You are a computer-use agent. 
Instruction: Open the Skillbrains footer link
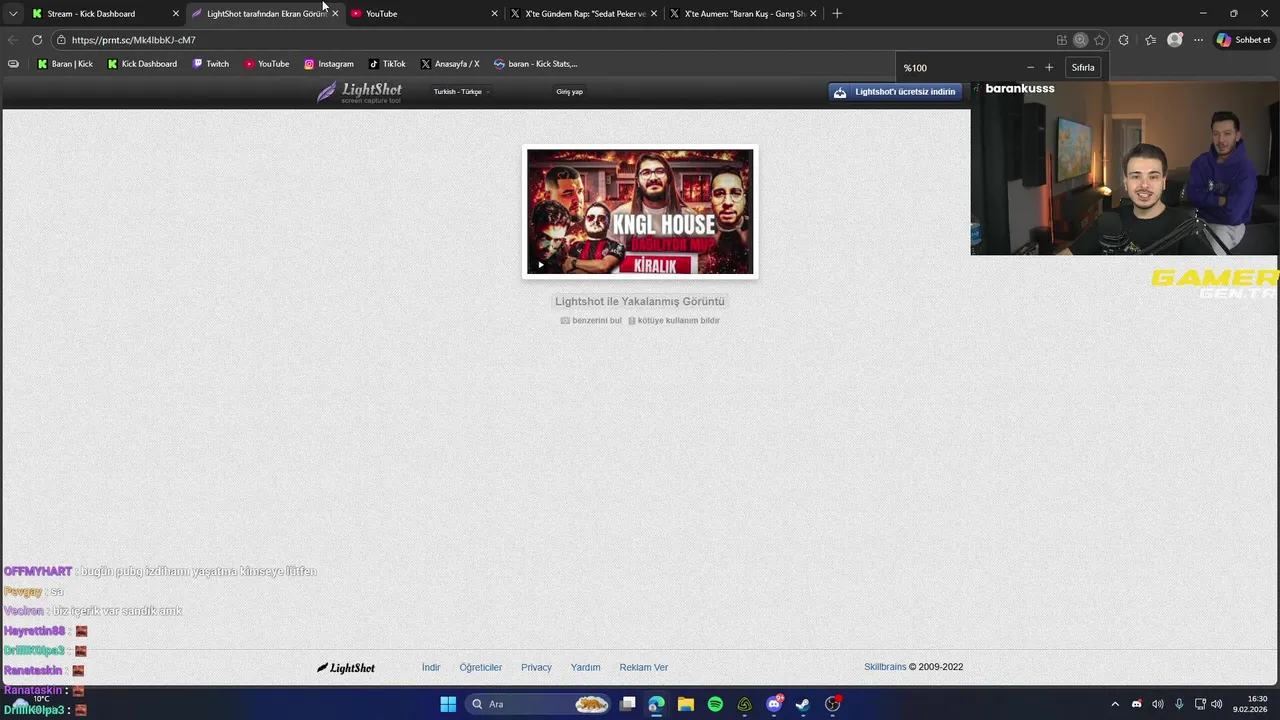(885, 667)
